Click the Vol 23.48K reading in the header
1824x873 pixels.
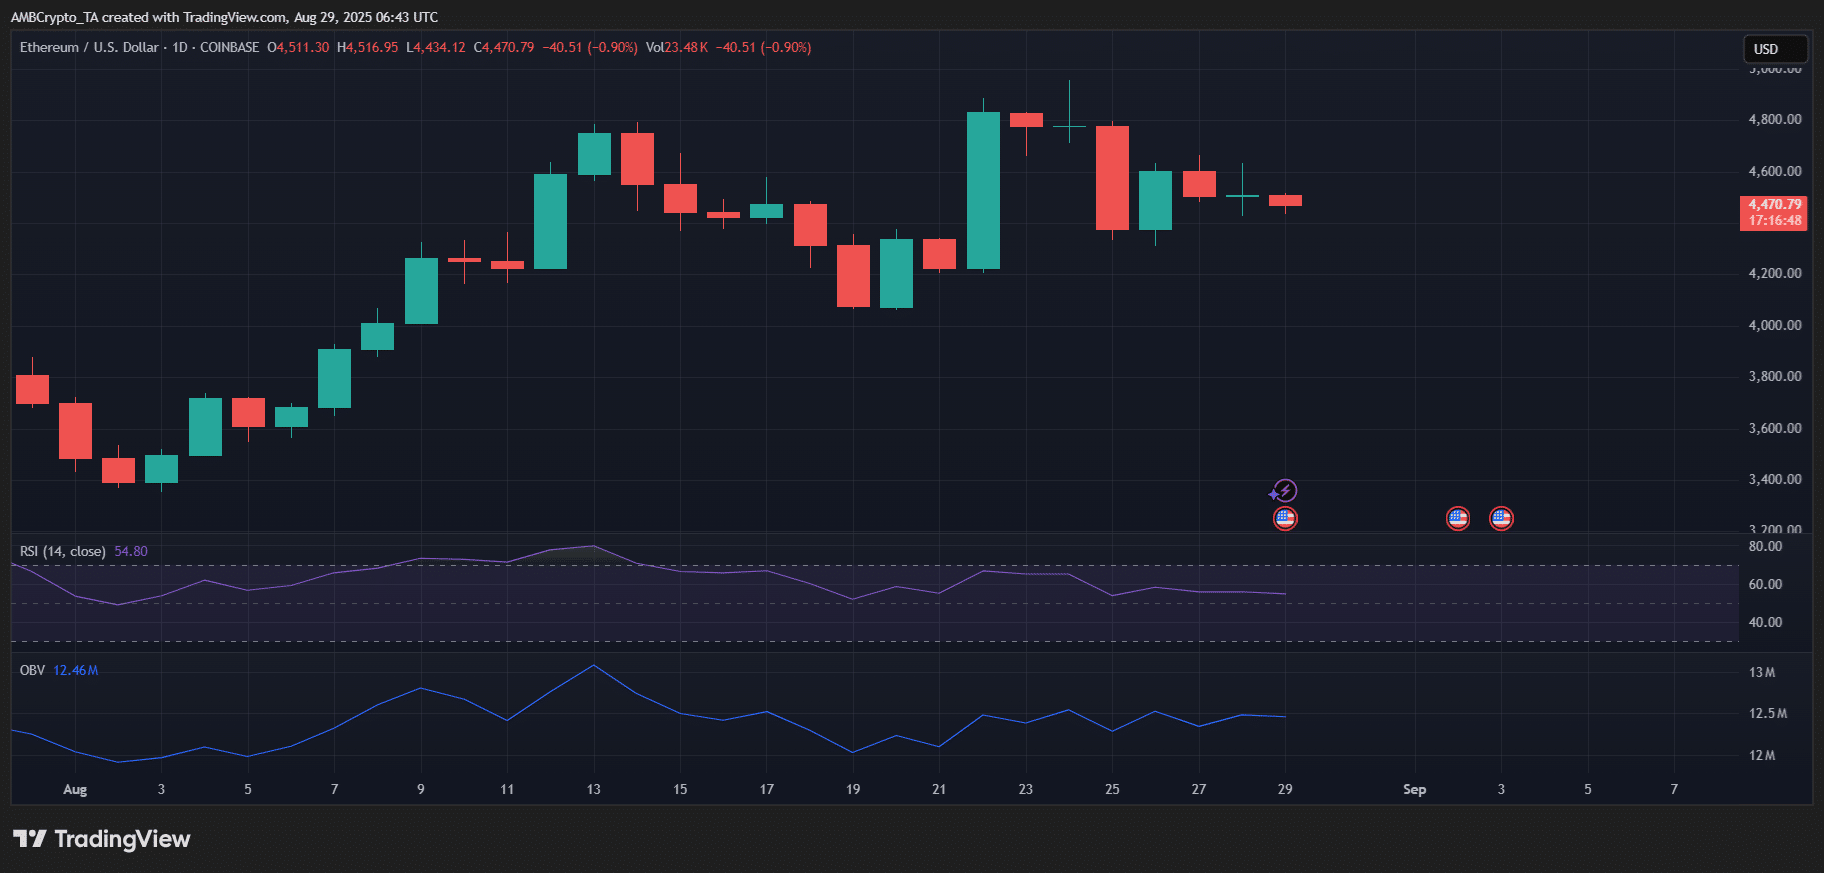[x=677, y=48]
